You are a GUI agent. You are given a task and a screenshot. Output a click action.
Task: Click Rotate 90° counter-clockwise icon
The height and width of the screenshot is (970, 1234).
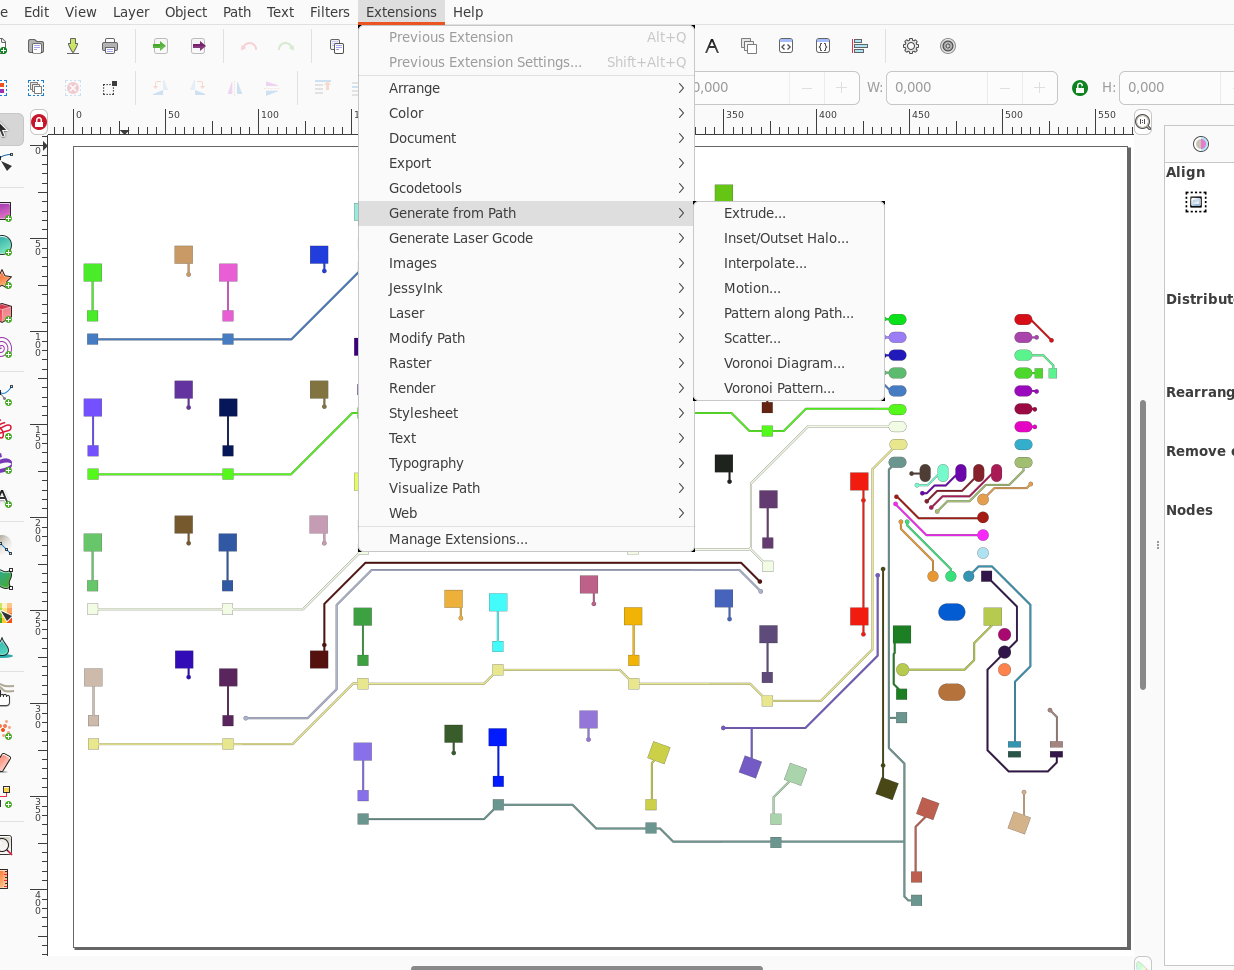[160, 88]
